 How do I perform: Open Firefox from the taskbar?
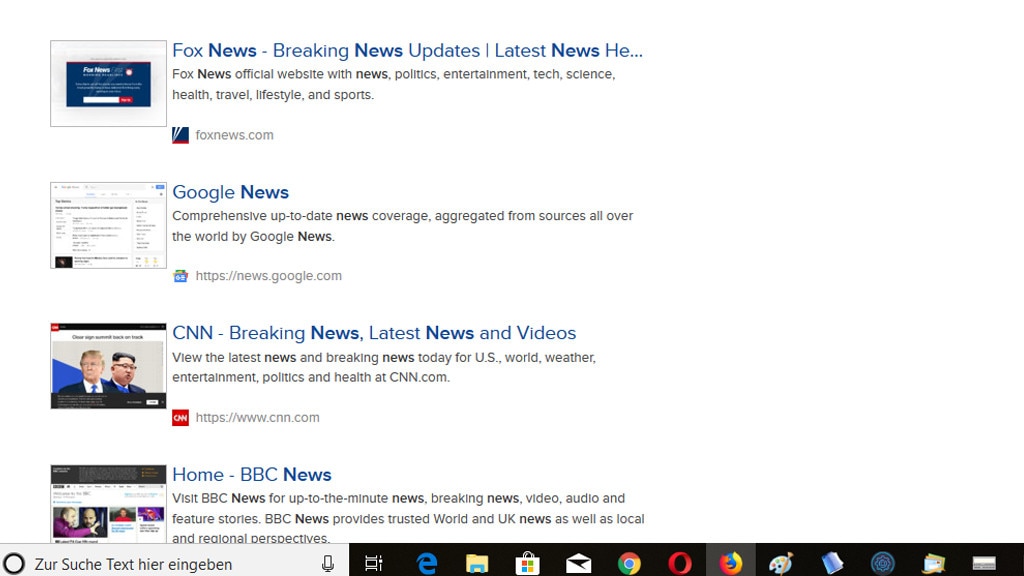[731, 562]
